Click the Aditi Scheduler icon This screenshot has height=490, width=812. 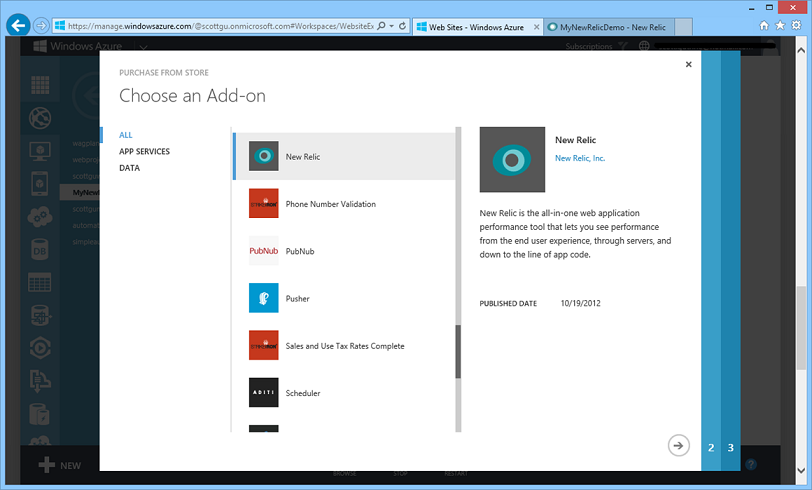pos(264,392)
